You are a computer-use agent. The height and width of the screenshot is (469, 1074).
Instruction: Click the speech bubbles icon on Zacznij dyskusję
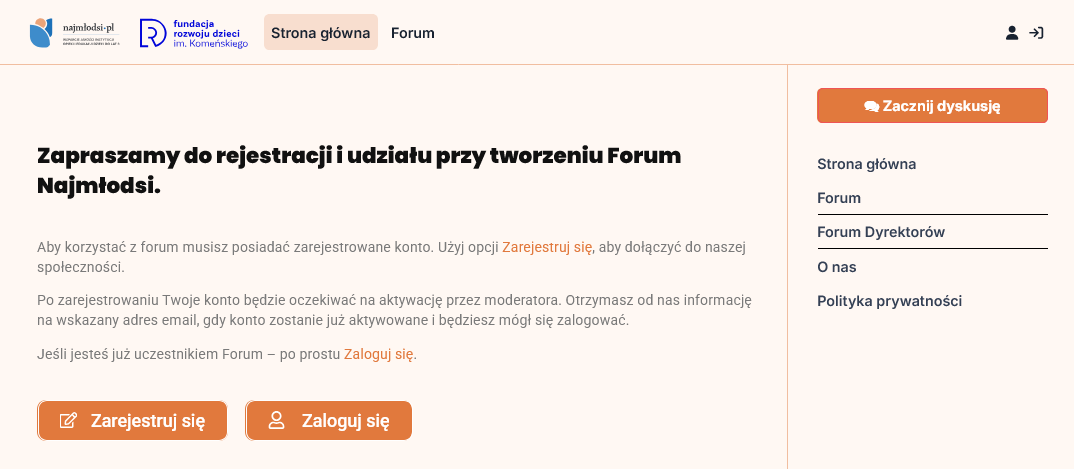click(x=871, y=106)
